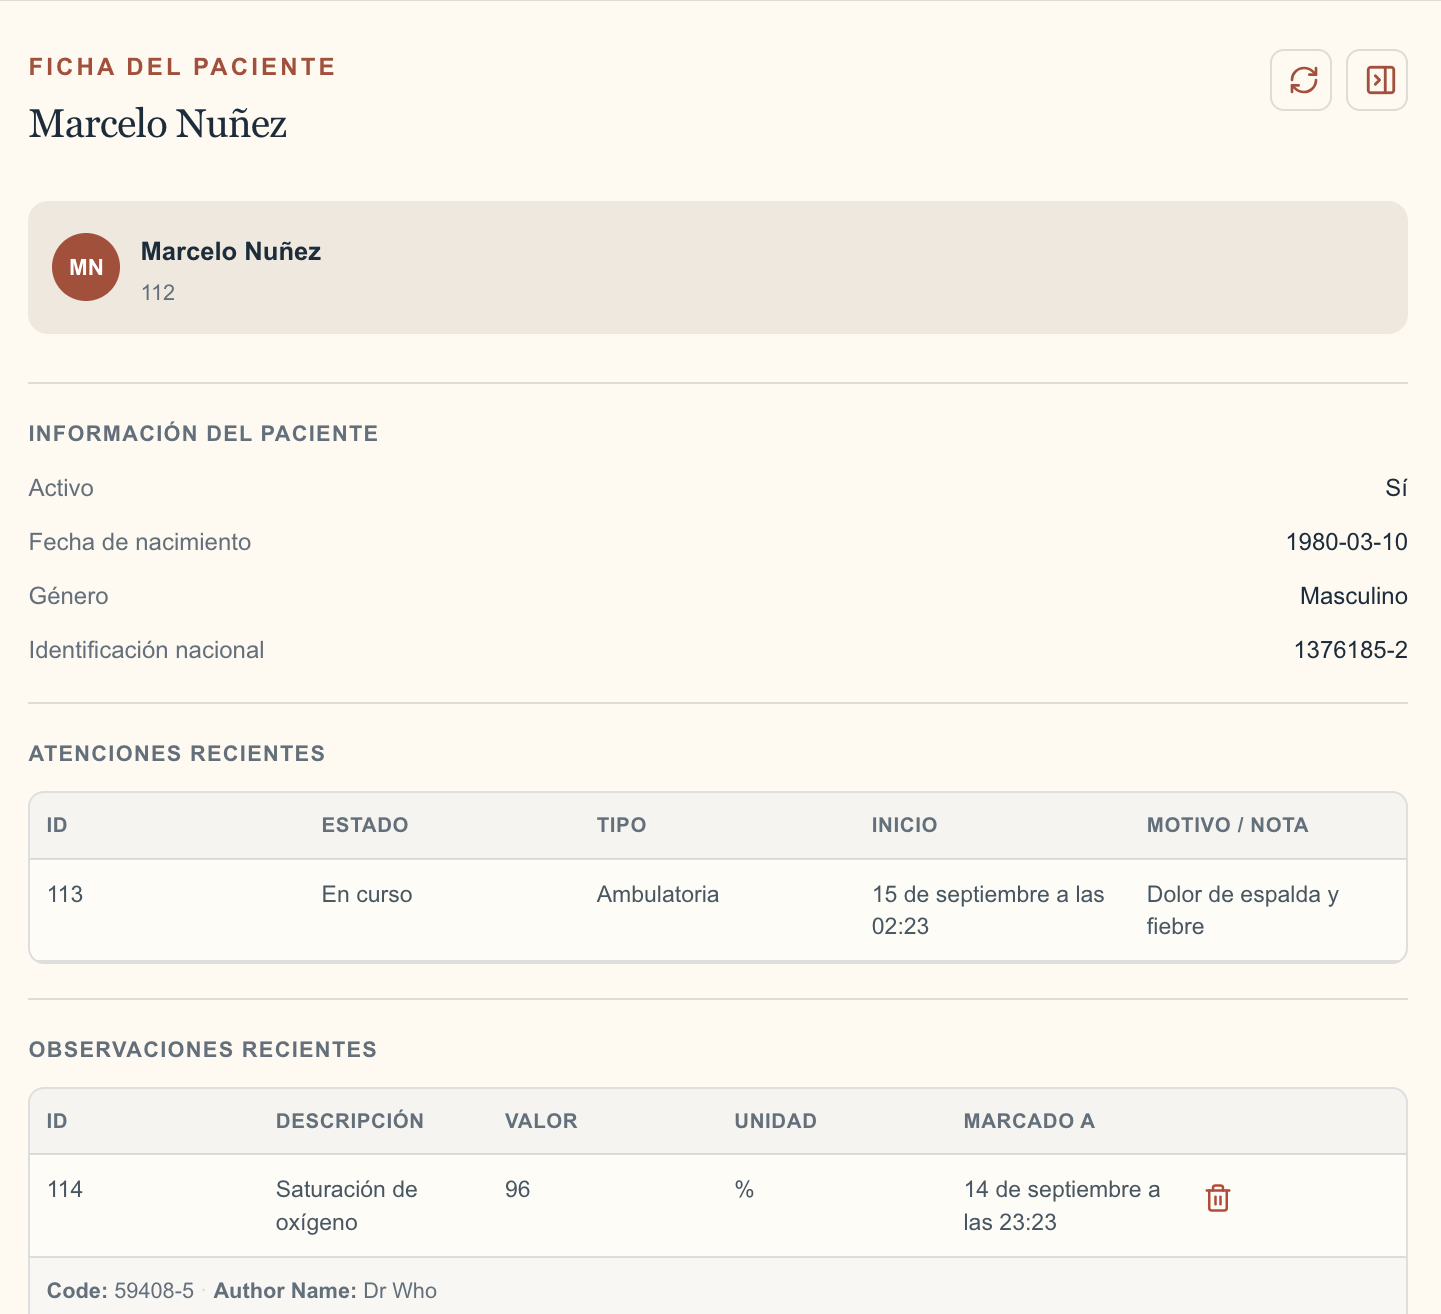Click the En curso status cell

click(367, 894)
